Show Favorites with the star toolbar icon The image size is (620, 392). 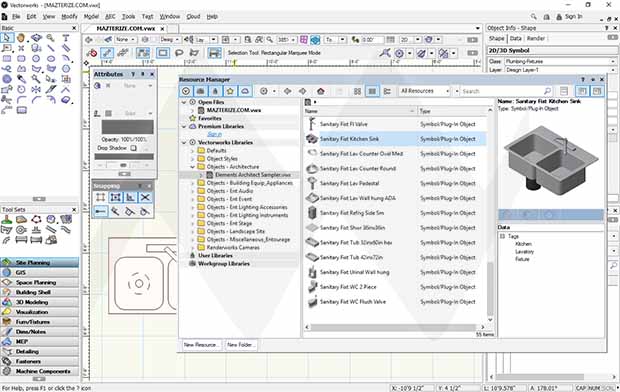click(x=230, y=91)
